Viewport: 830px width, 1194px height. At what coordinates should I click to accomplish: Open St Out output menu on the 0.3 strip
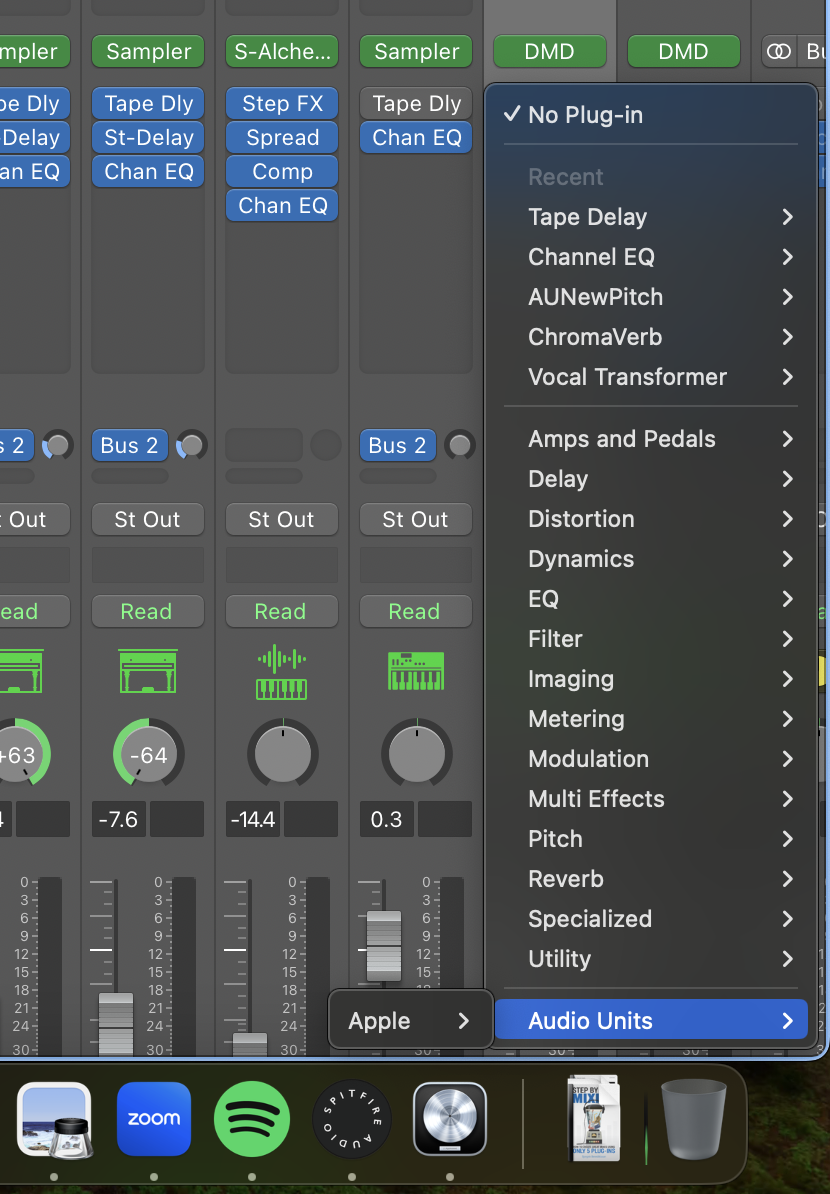click(416, 519)
